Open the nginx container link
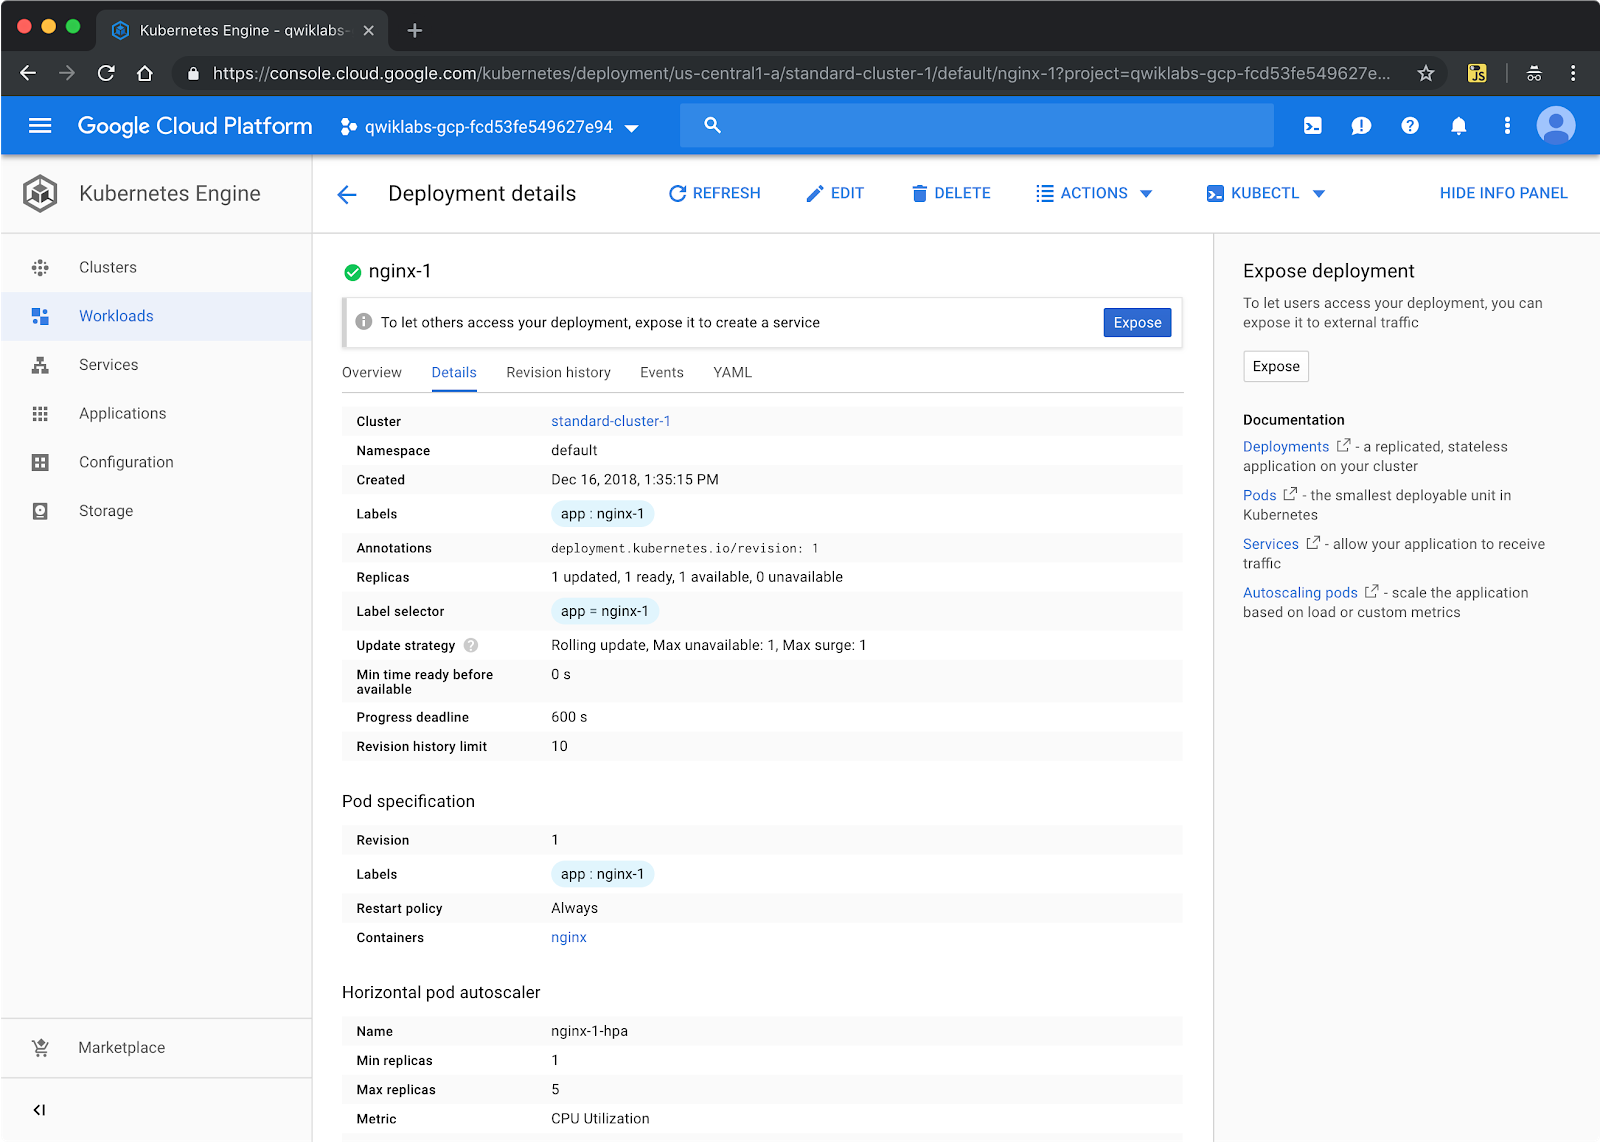 569,938
